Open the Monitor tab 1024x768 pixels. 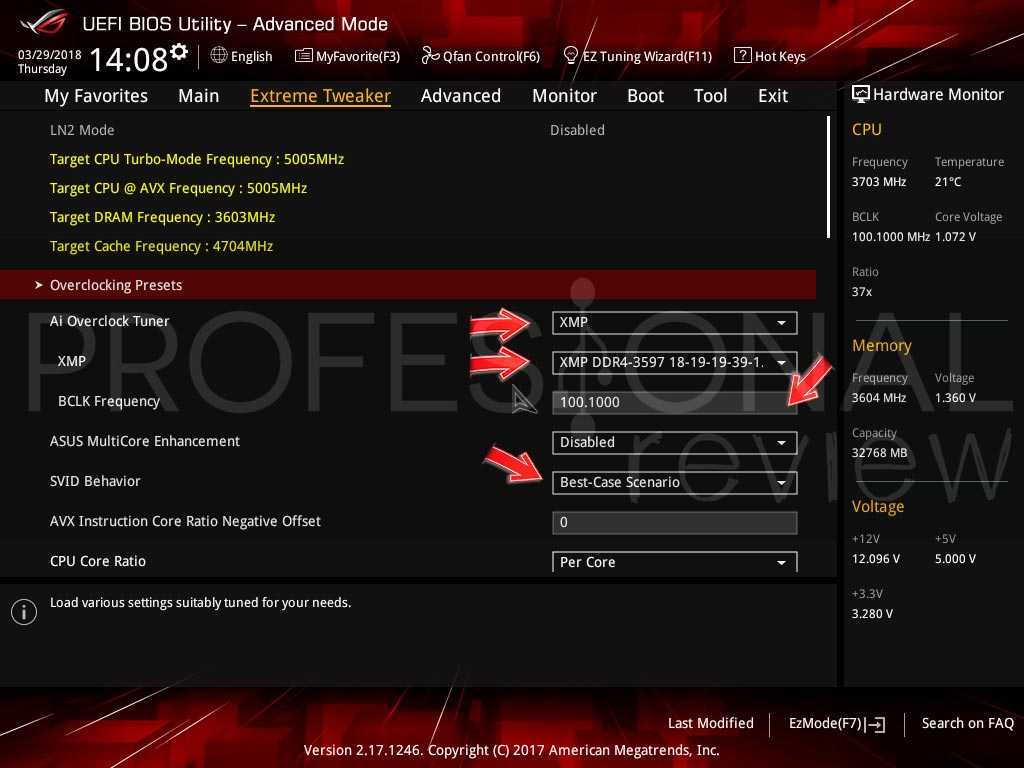564,96
